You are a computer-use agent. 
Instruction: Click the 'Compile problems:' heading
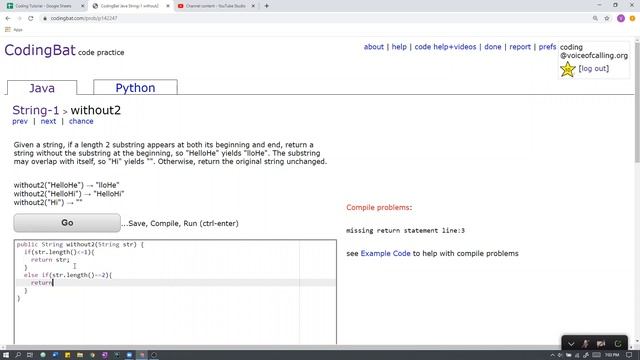pyautogui.click(x=379, y=207)
